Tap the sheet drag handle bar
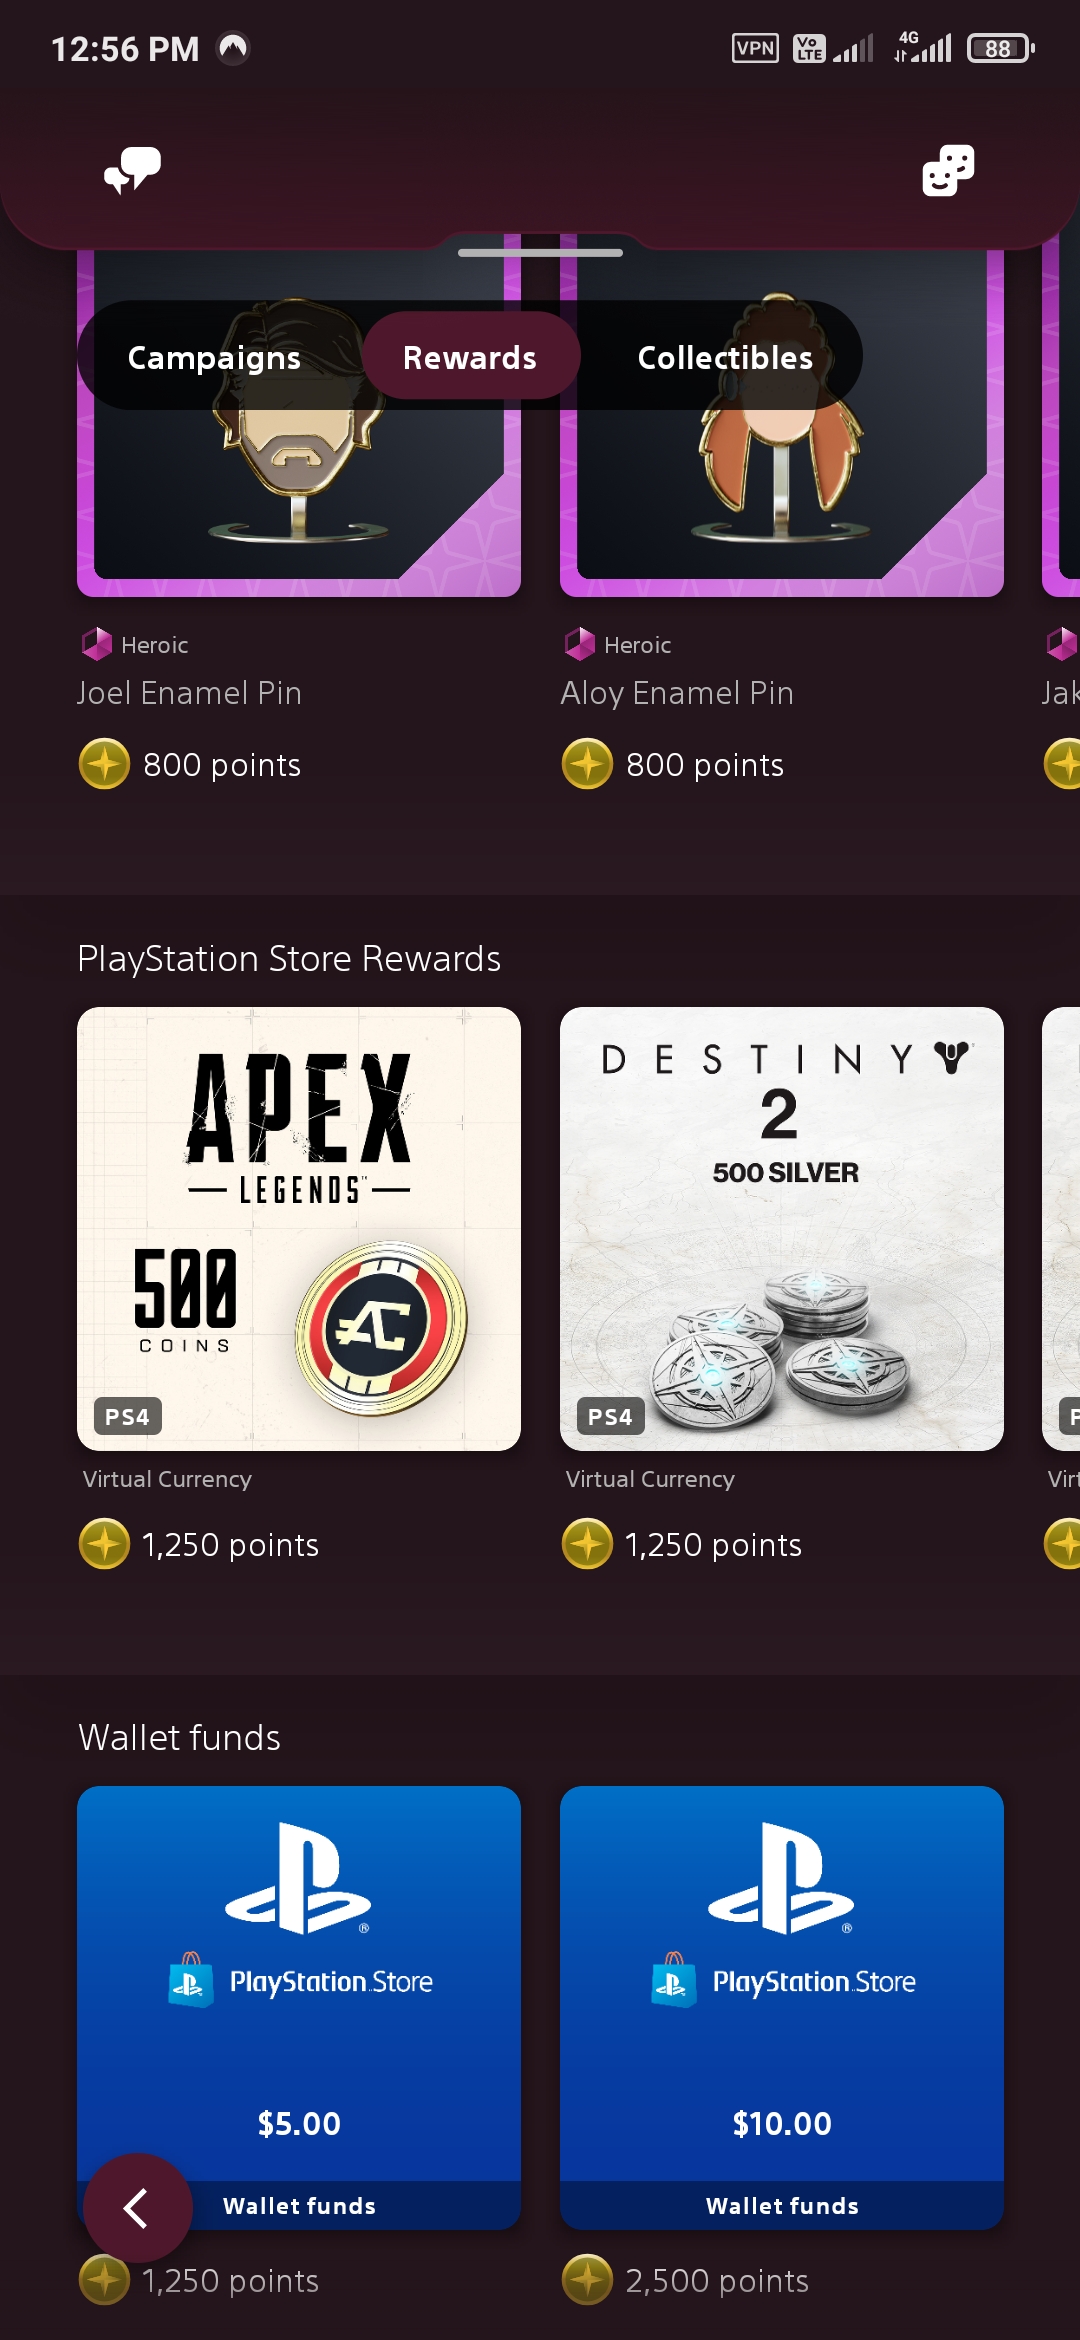1080x2340 pixels. (540, 253)
